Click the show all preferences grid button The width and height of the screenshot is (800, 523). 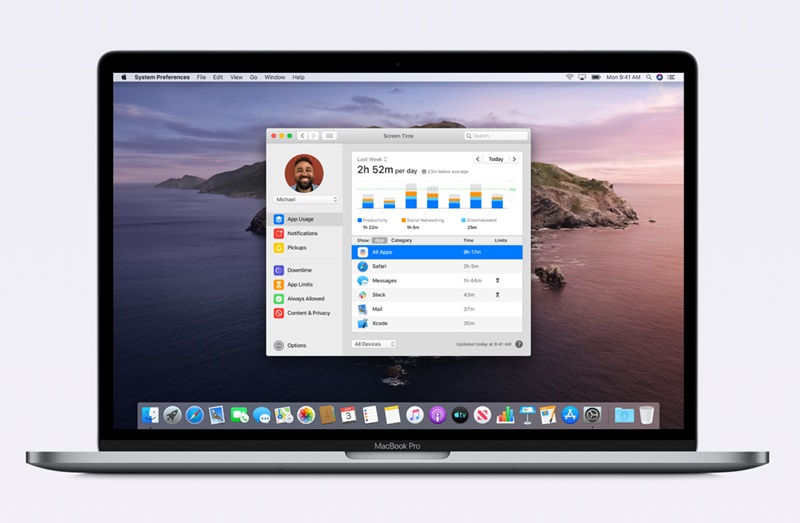click(330, 135)
